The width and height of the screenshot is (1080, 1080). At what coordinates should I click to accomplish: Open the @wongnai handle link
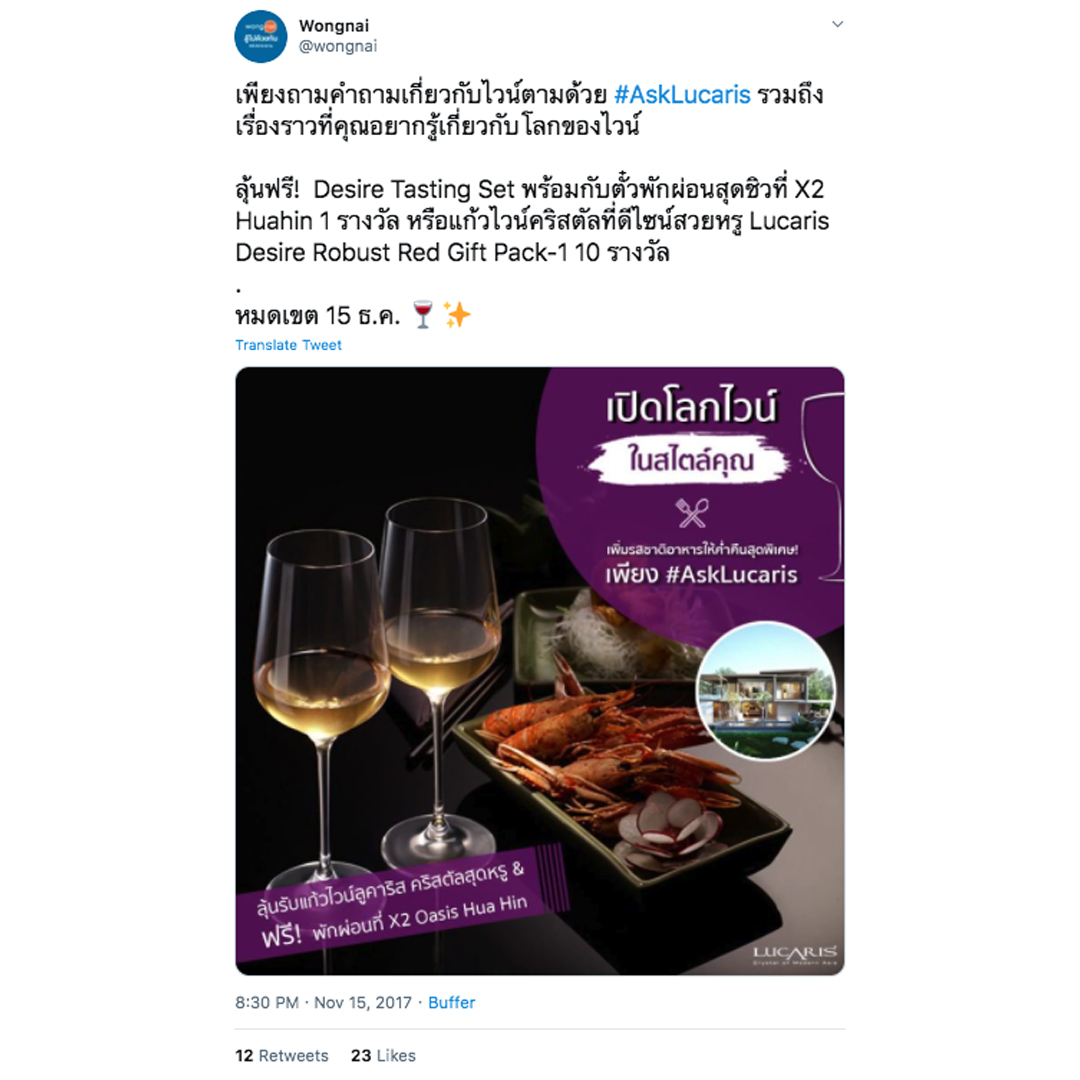pyautogui.click(x=338, y=46)
